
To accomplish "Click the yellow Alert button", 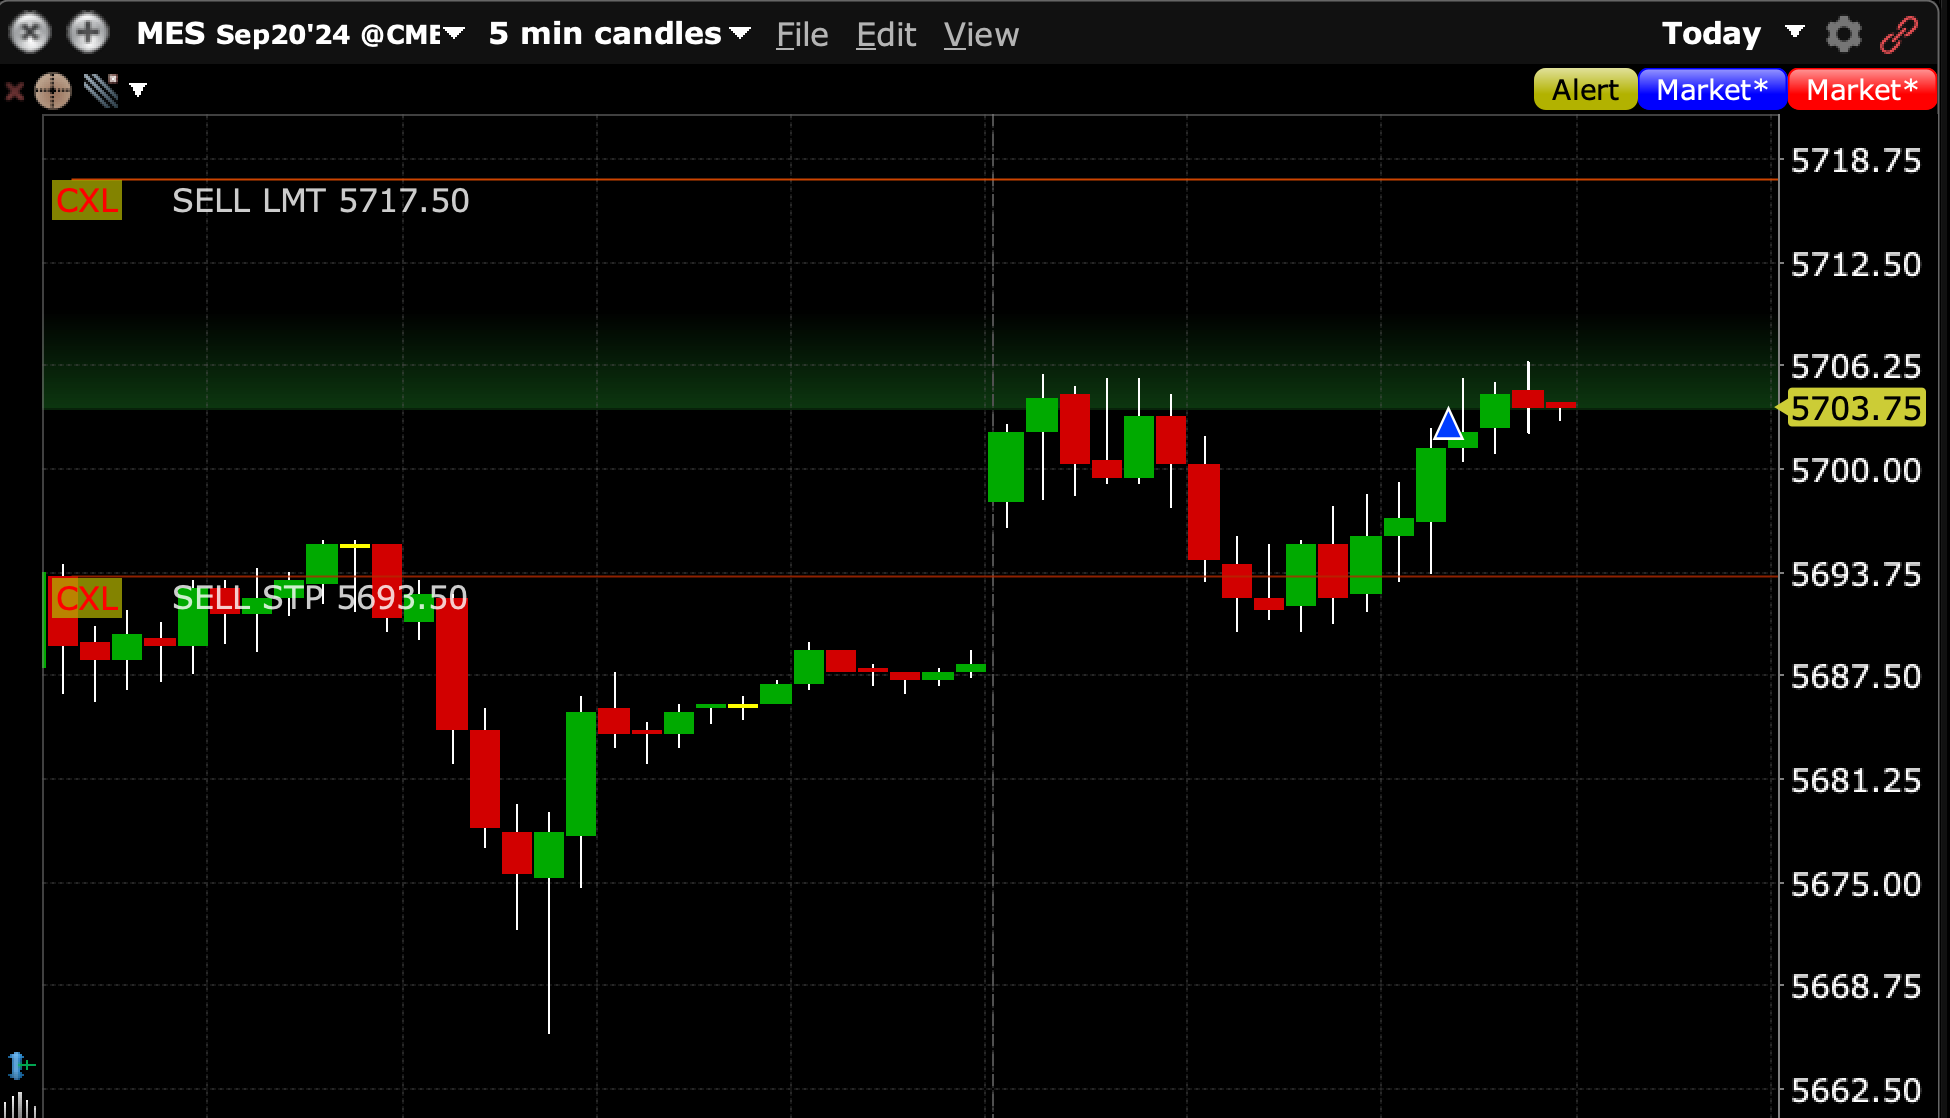I will (x=1585, y=90).
